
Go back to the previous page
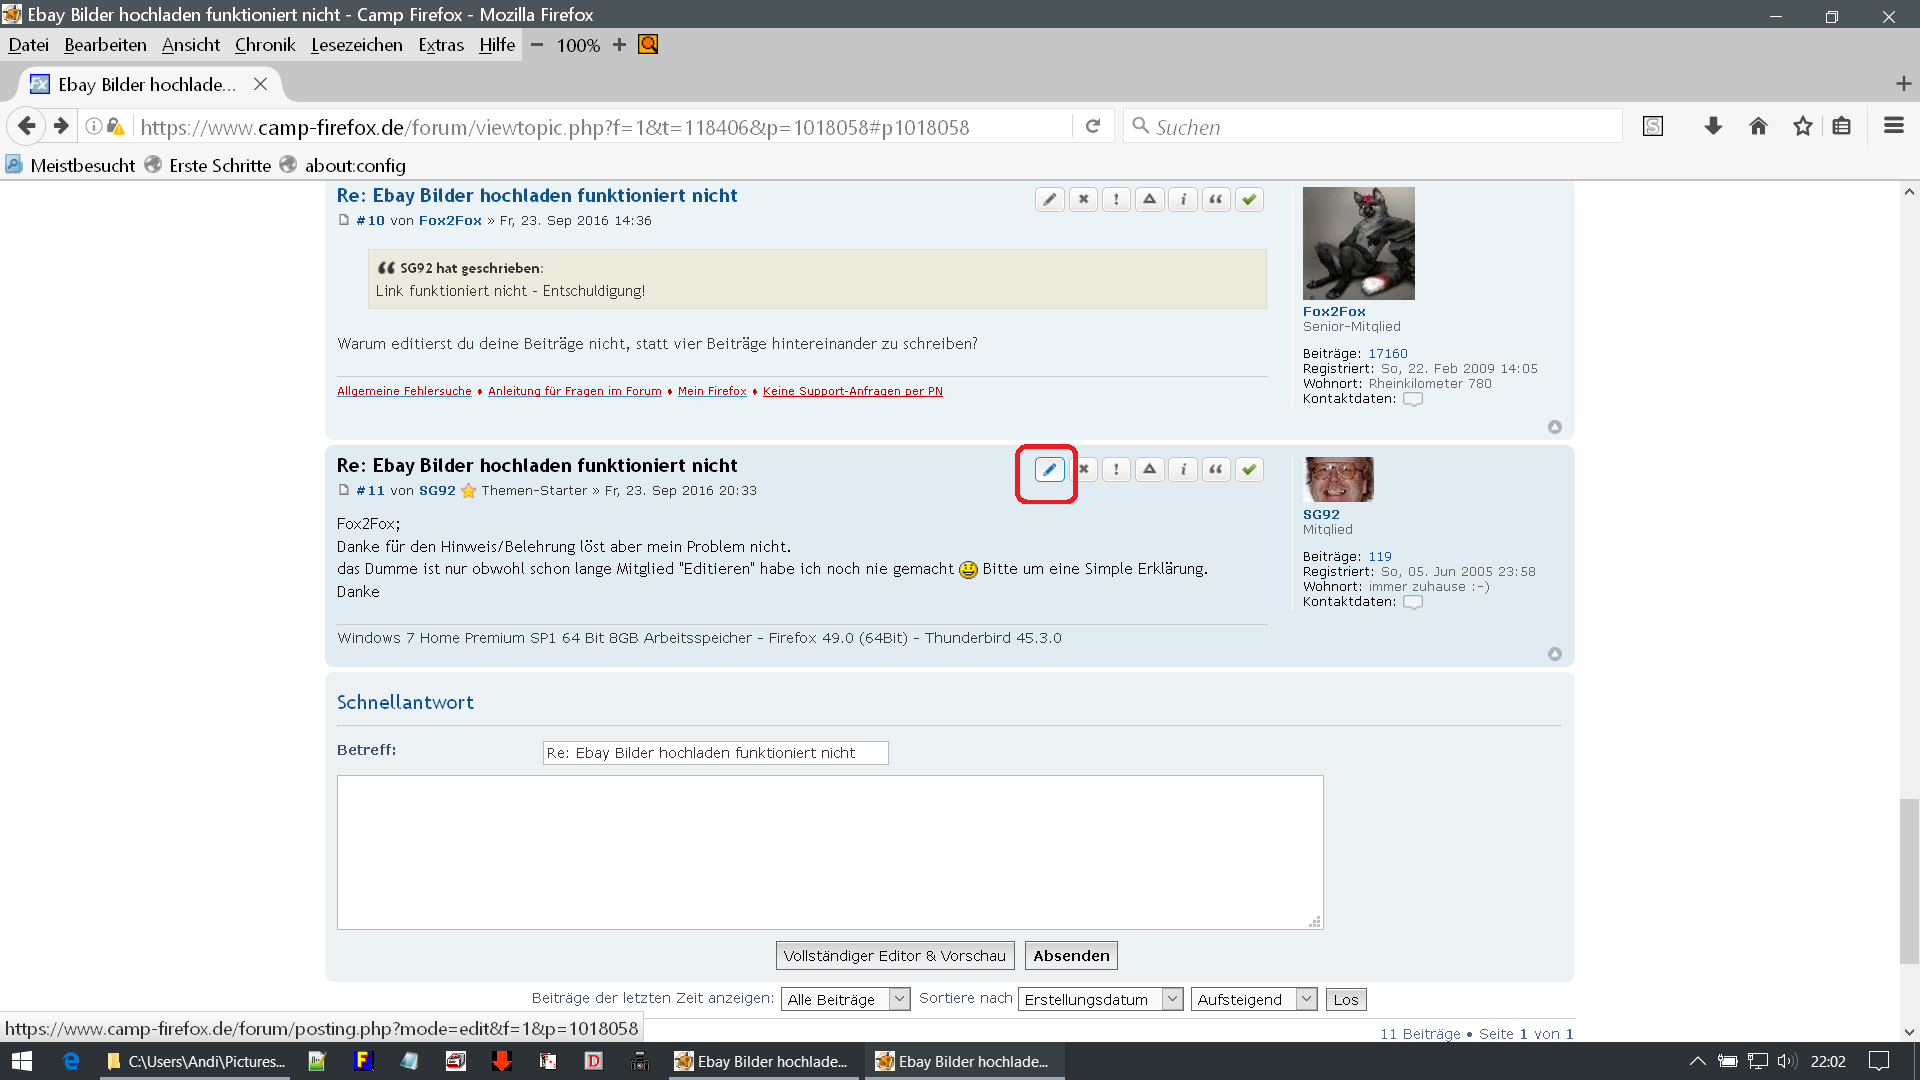coord(27,126)
